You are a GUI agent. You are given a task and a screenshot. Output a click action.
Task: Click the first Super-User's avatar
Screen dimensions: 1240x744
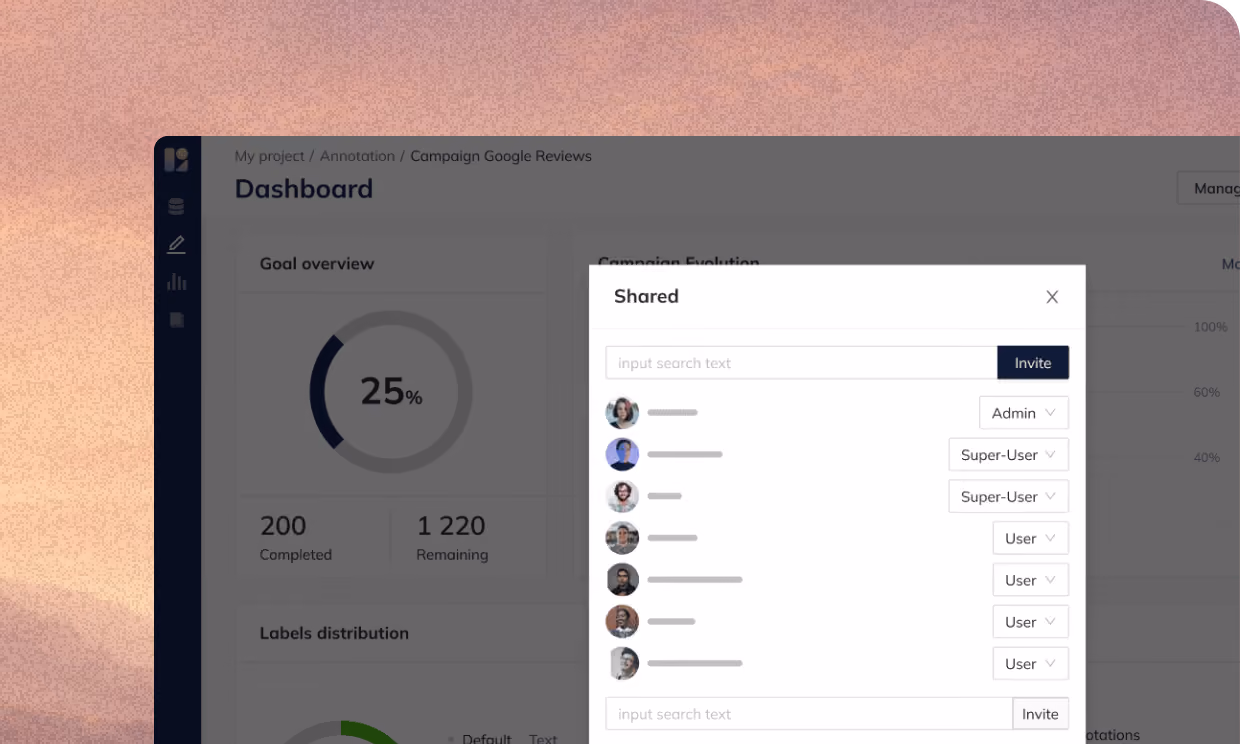pyautogui.click(x=622, y=454)
